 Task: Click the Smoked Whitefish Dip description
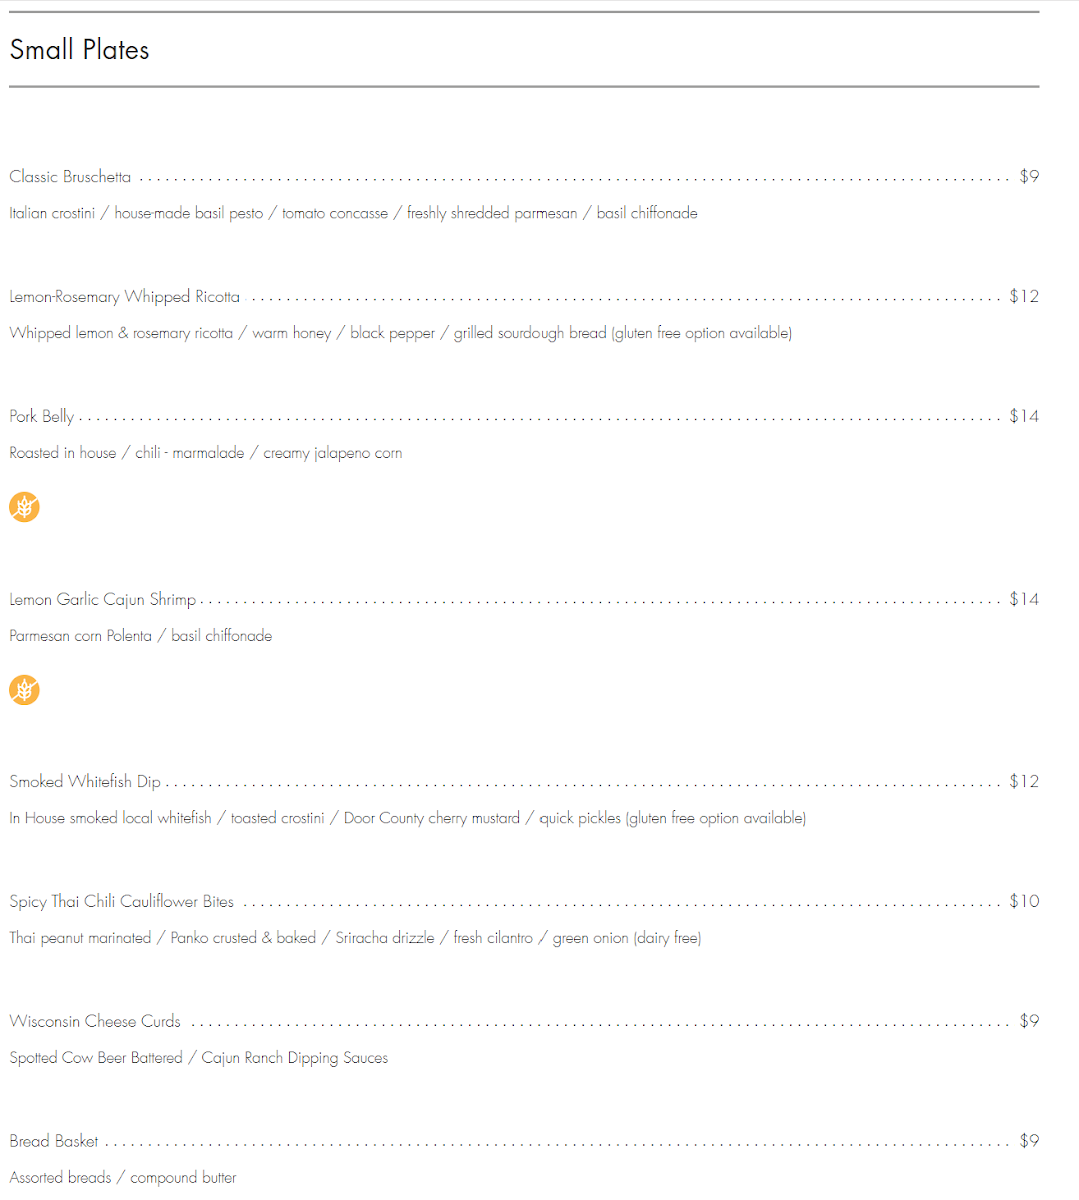coord(408,818)
